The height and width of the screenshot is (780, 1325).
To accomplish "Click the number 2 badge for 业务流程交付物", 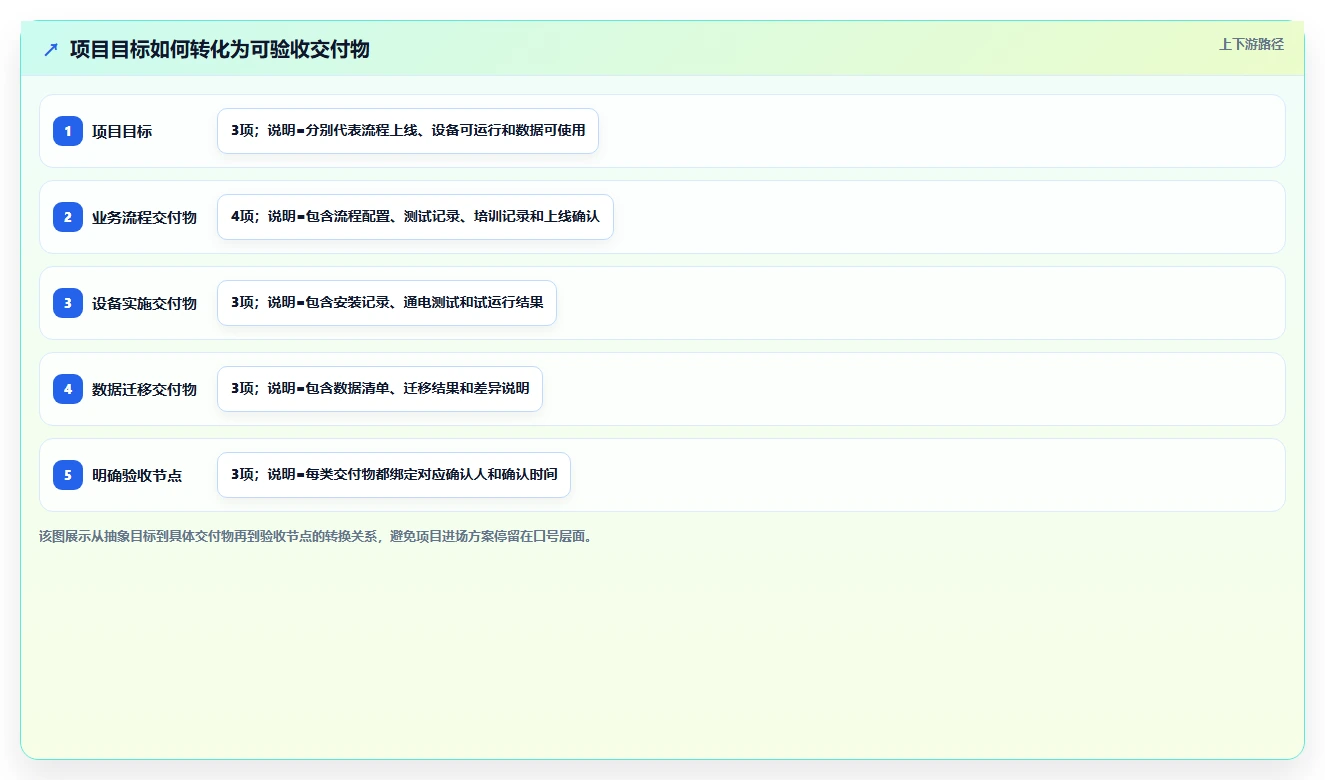I will (x=68, y=217).
